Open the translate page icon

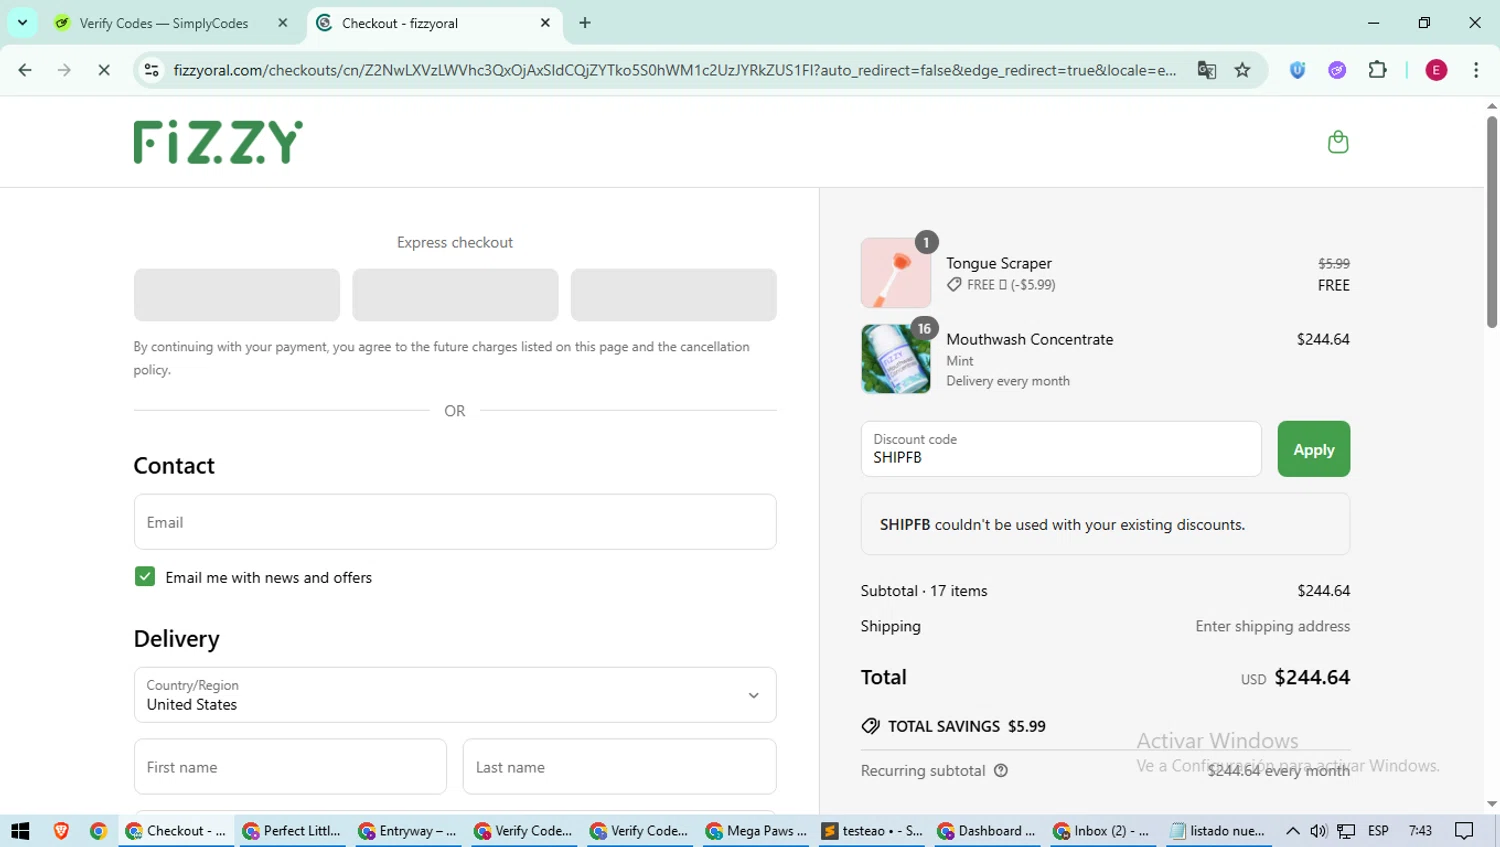coord(1207,70)
